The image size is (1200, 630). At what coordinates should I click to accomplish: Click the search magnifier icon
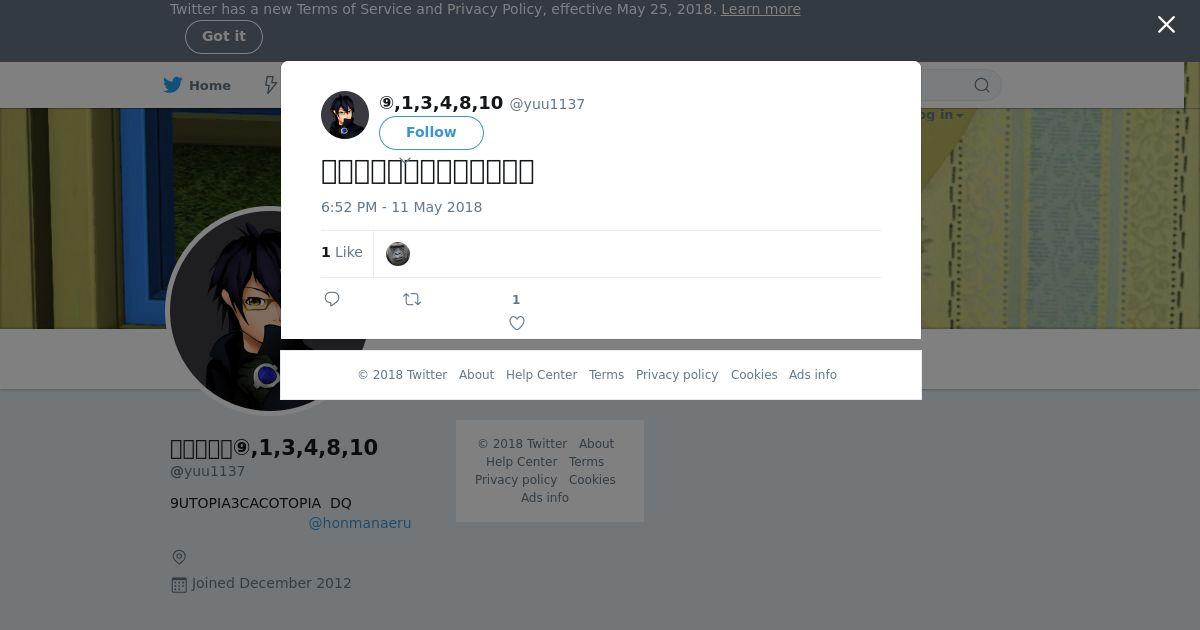[x=982, y=86]
